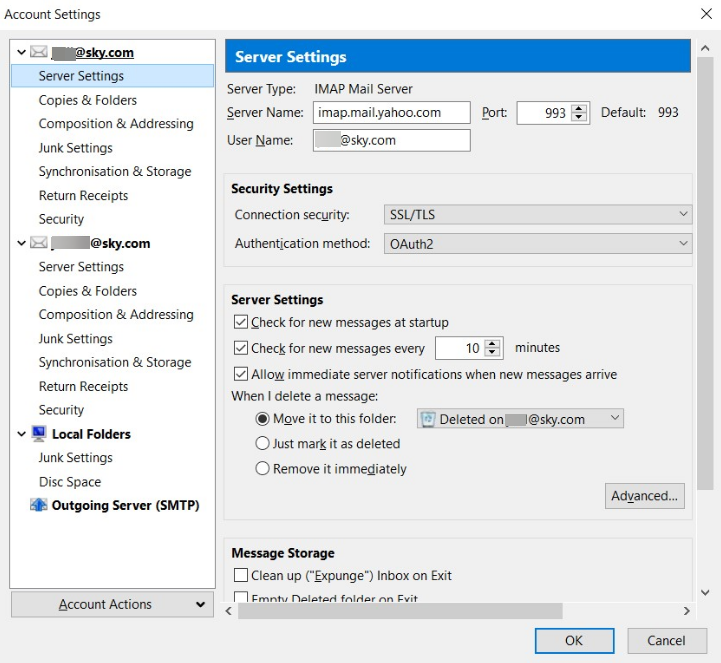Enable Clean up (Expunge) Inbox on Exit

click(x=241, y=576)
